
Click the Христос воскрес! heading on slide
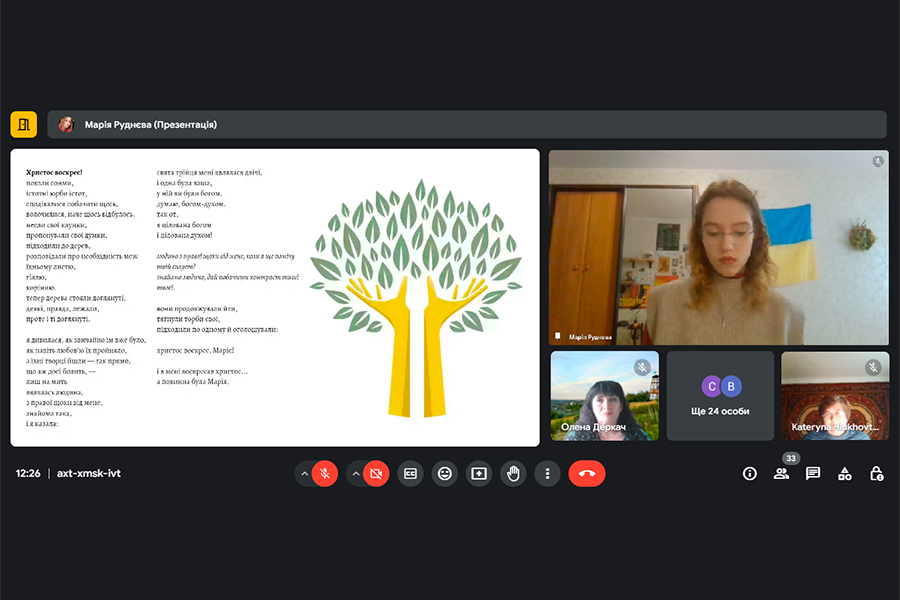54,172
